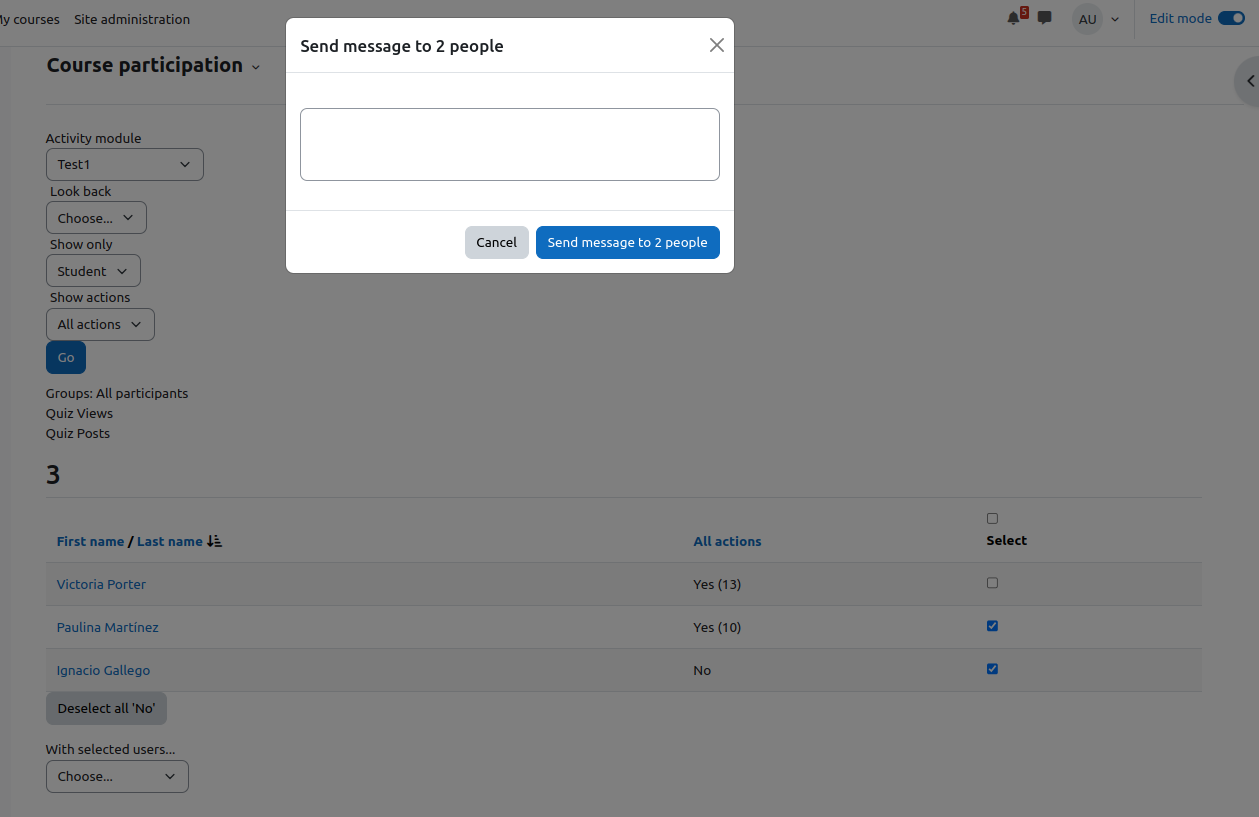This screenshot has width=1259, height=817.
Task: Open the notifications bell icon
Action: [1015, 18]
